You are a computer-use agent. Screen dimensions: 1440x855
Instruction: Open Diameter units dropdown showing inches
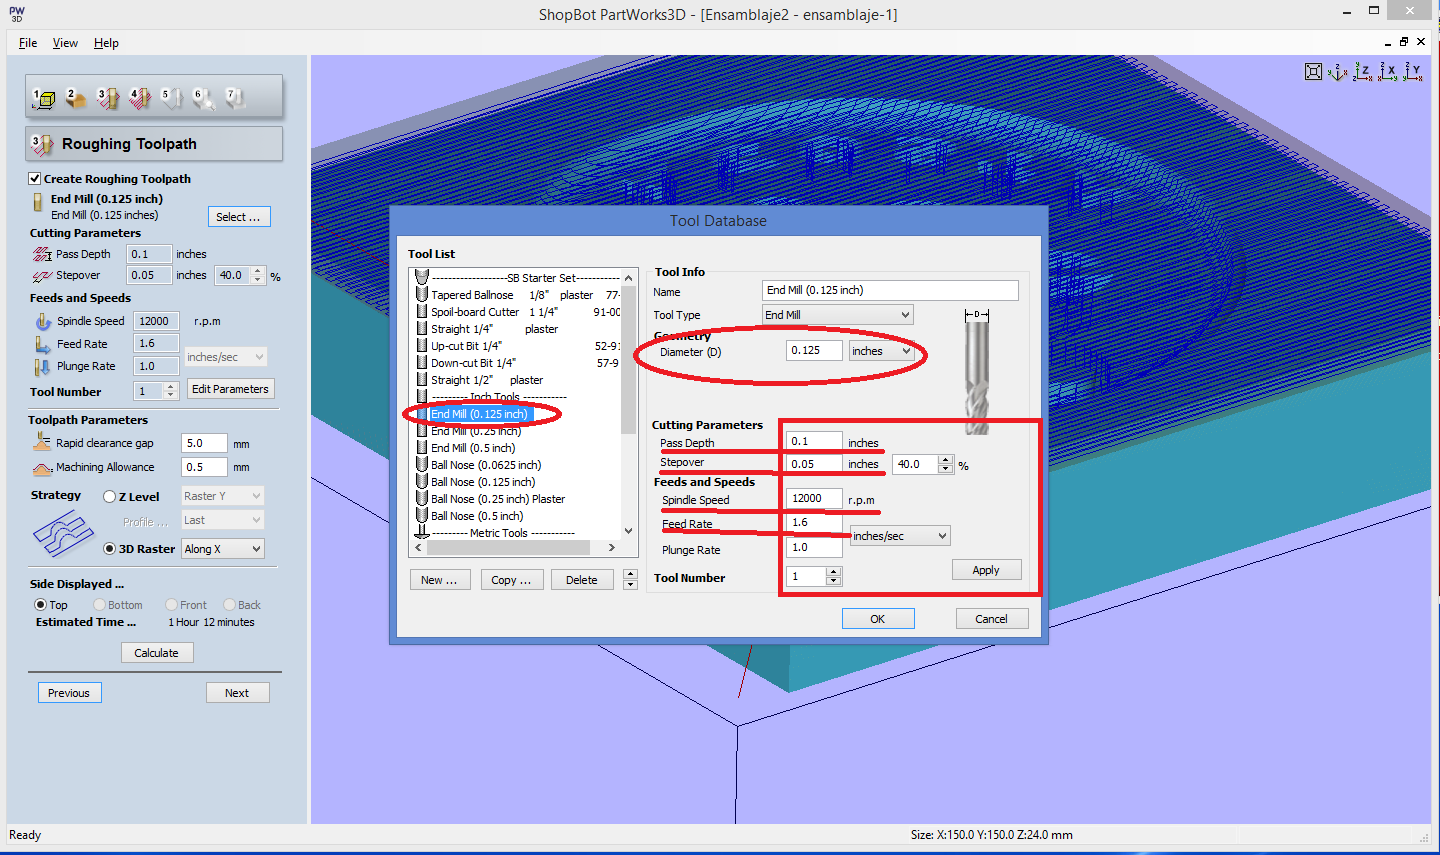[x=881, y=351]
